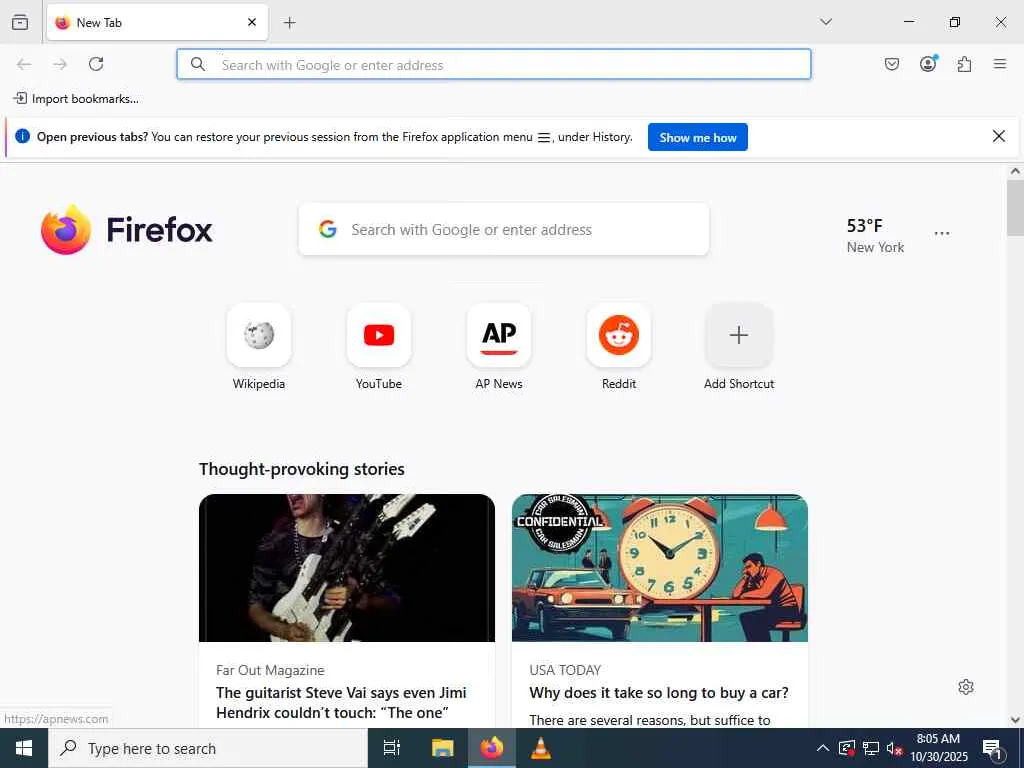The height and width of the screenshot is (768, 1024).
Task: Close the New Tab tab
Action: tap(252, 22)
